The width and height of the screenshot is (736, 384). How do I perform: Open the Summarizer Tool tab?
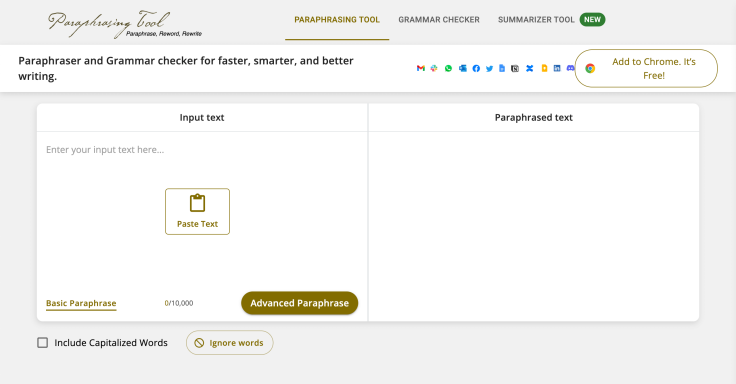coord(536,20)
